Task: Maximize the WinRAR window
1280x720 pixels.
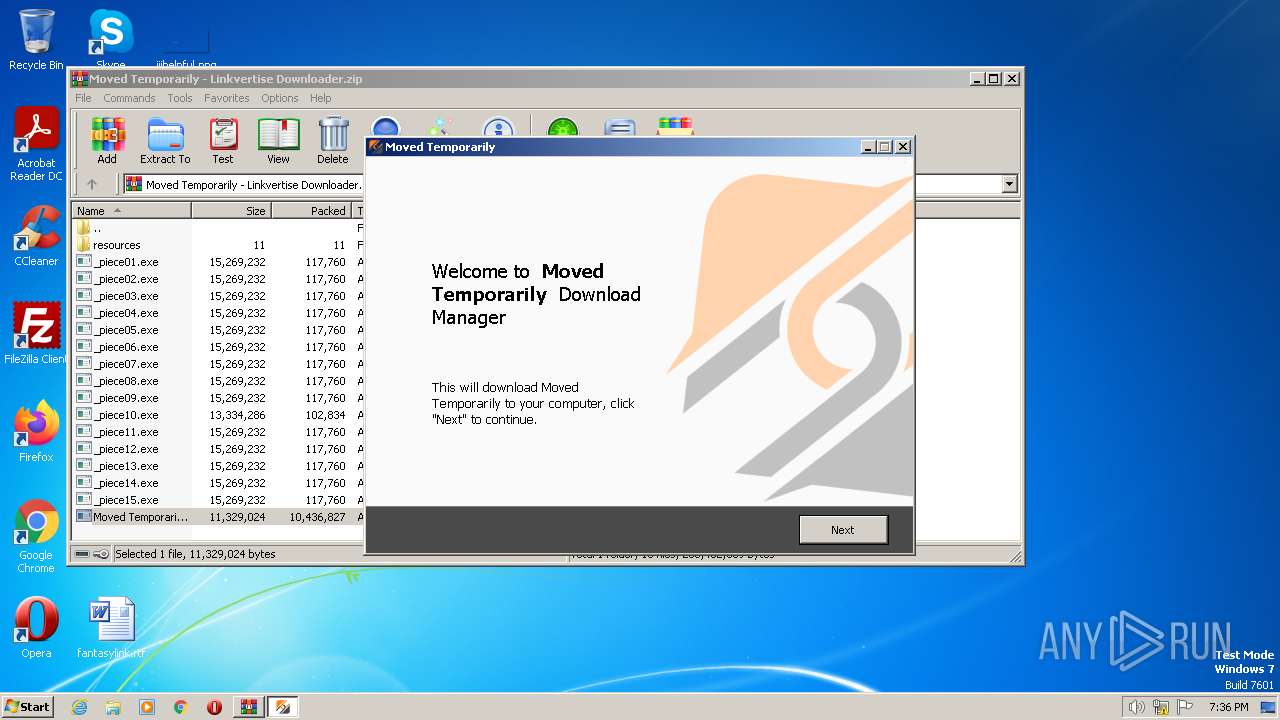Action: point(993,79)
